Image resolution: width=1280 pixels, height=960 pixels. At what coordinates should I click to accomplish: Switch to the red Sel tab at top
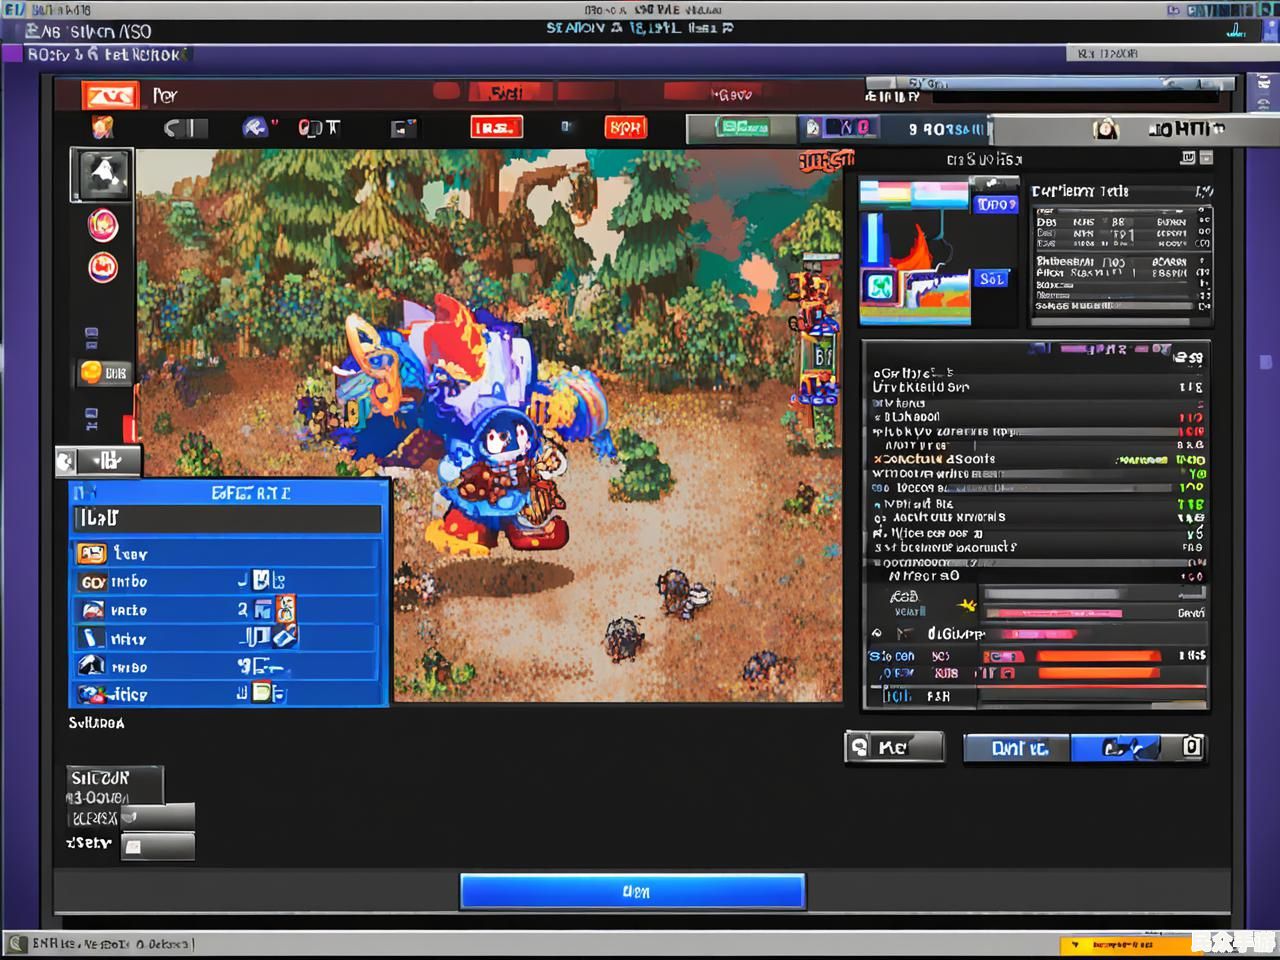point(507,93)
